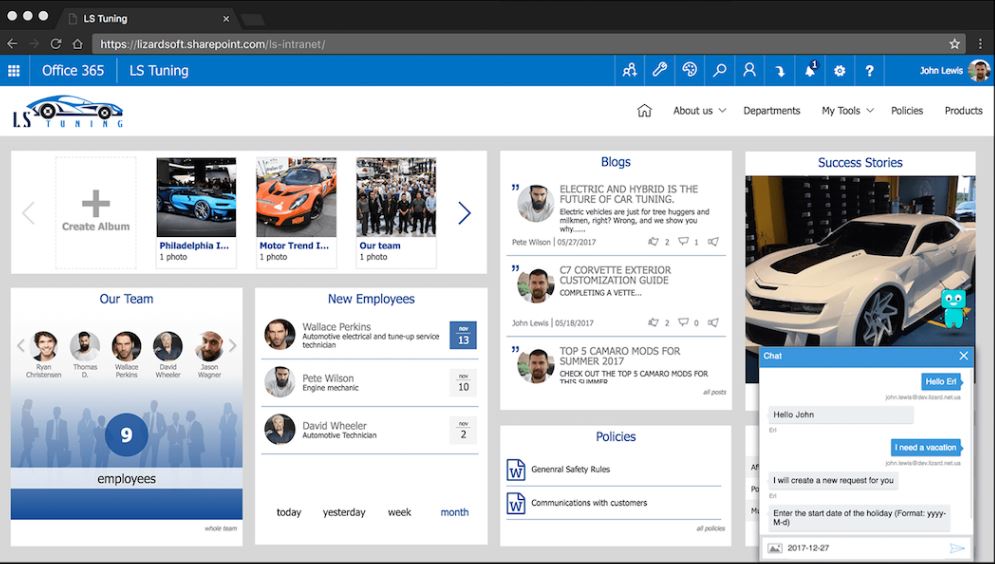995x564 pixels.
Task: Open the browser three-dot menu
Action: pos(980,44)
